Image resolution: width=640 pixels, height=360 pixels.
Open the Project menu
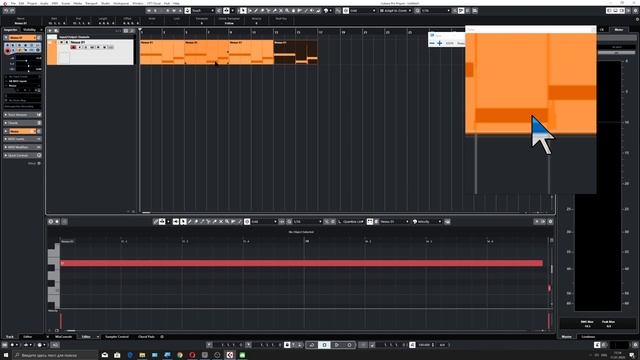pyautogui.click(x=32, y=3)
